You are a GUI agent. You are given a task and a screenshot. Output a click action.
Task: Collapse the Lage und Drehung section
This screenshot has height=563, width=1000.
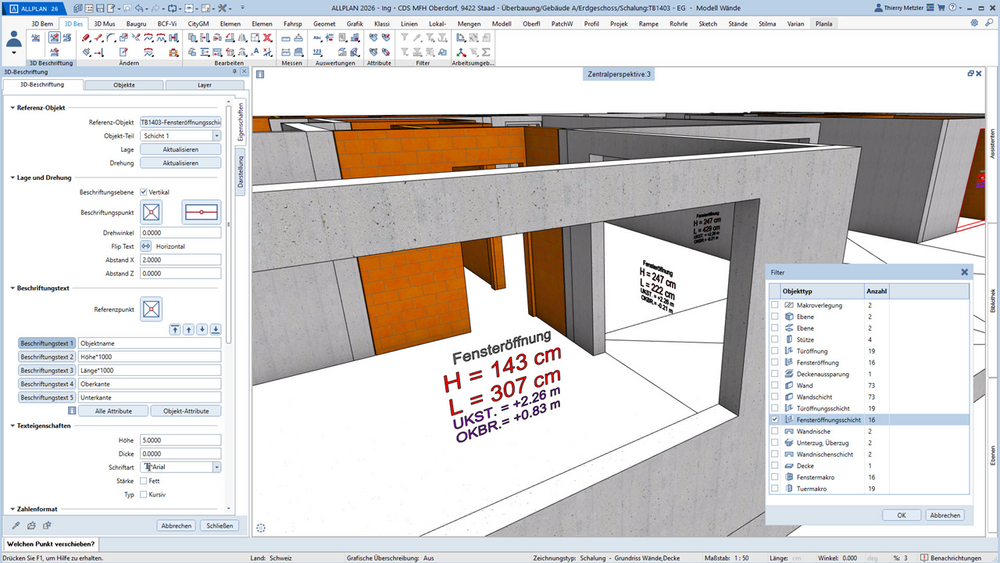click(13, 178)
